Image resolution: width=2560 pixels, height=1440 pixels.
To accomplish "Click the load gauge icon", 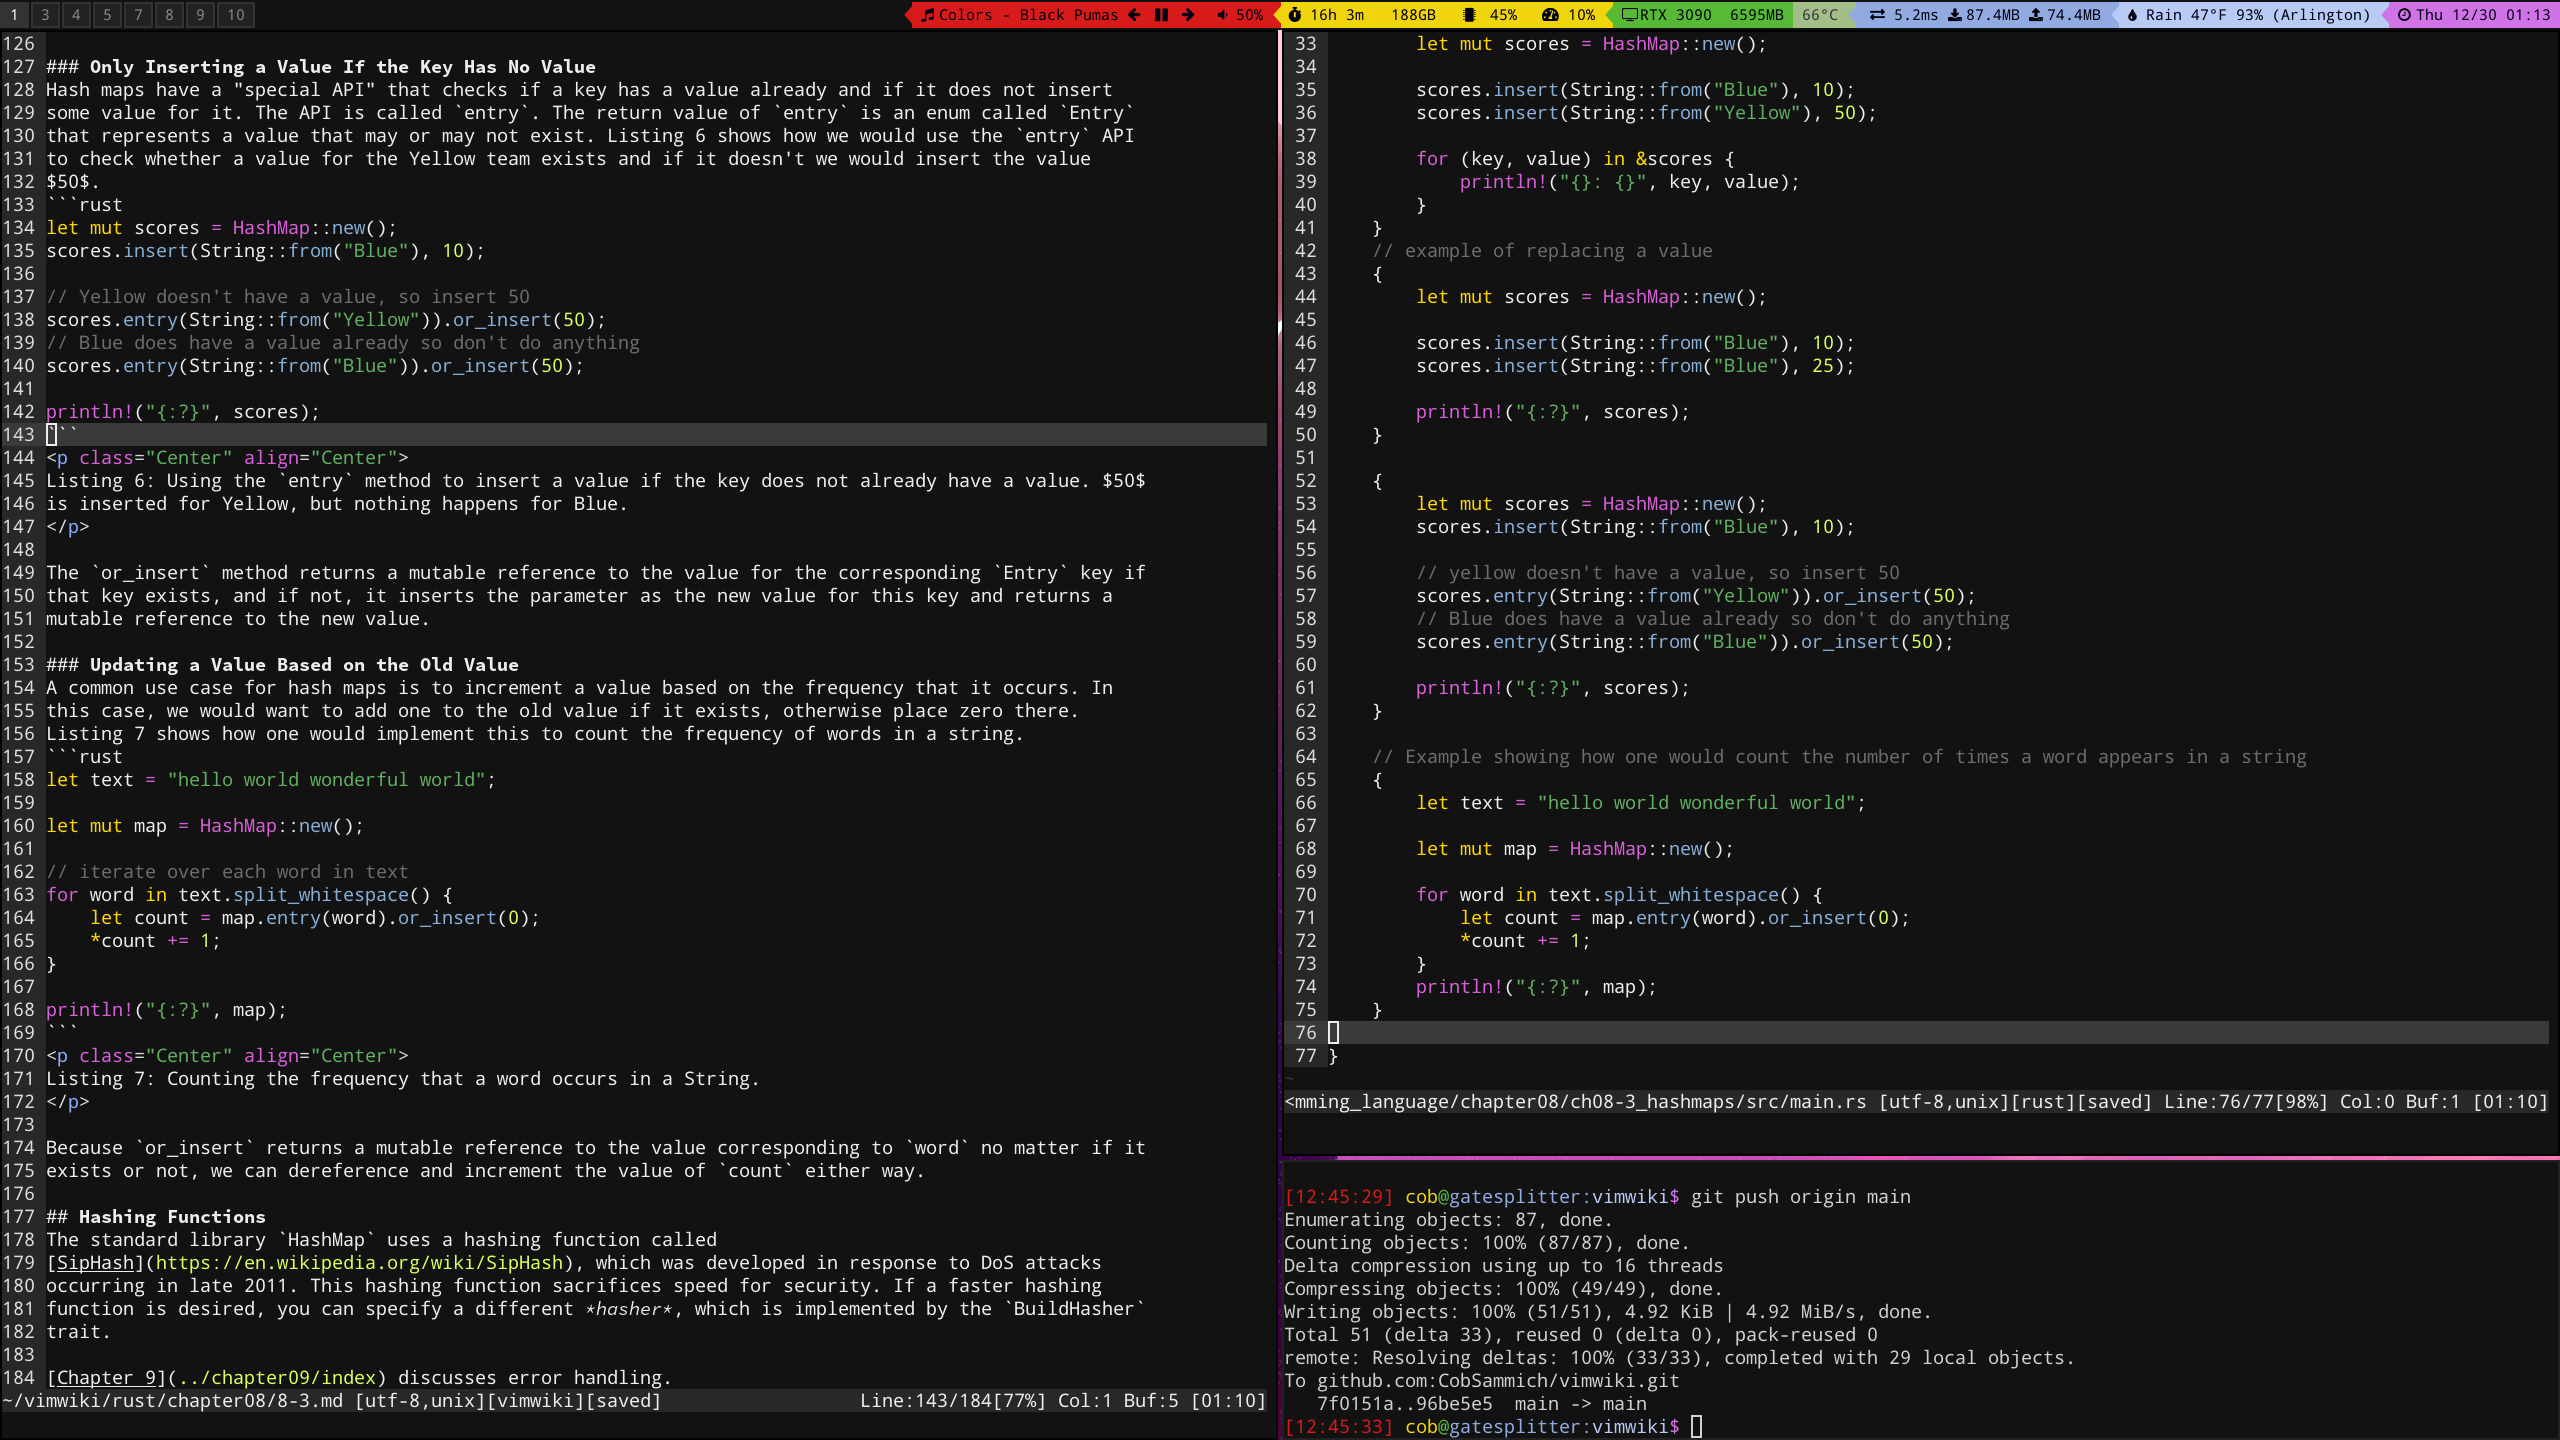I will (x=1550, y=14).
